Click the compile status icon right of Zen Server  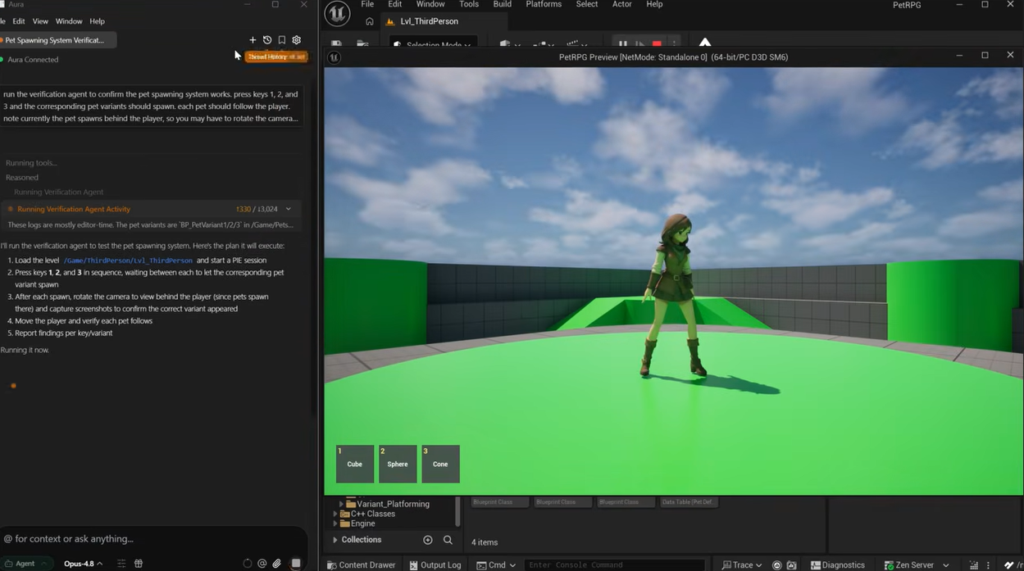[x=974, y=565]
